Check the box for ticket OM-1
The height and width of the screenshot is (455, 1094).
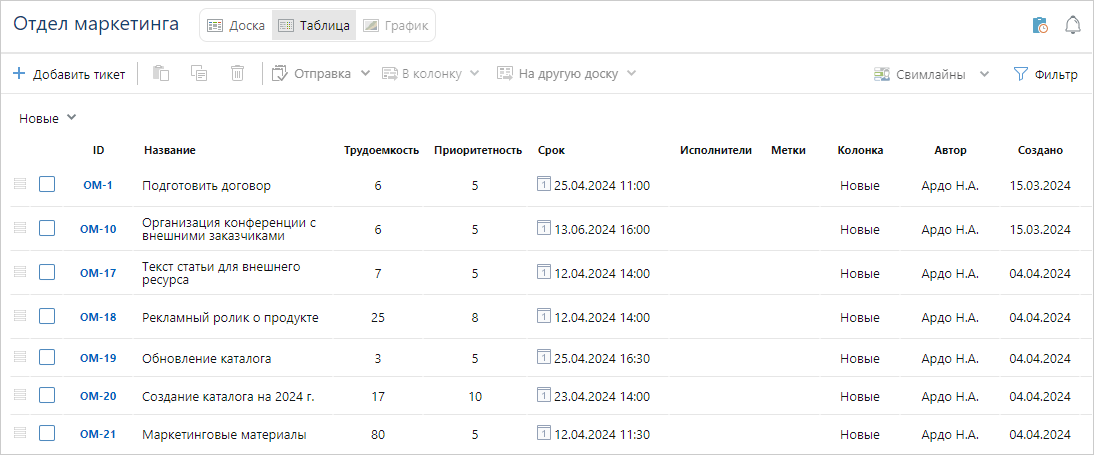tap(47, 185)
